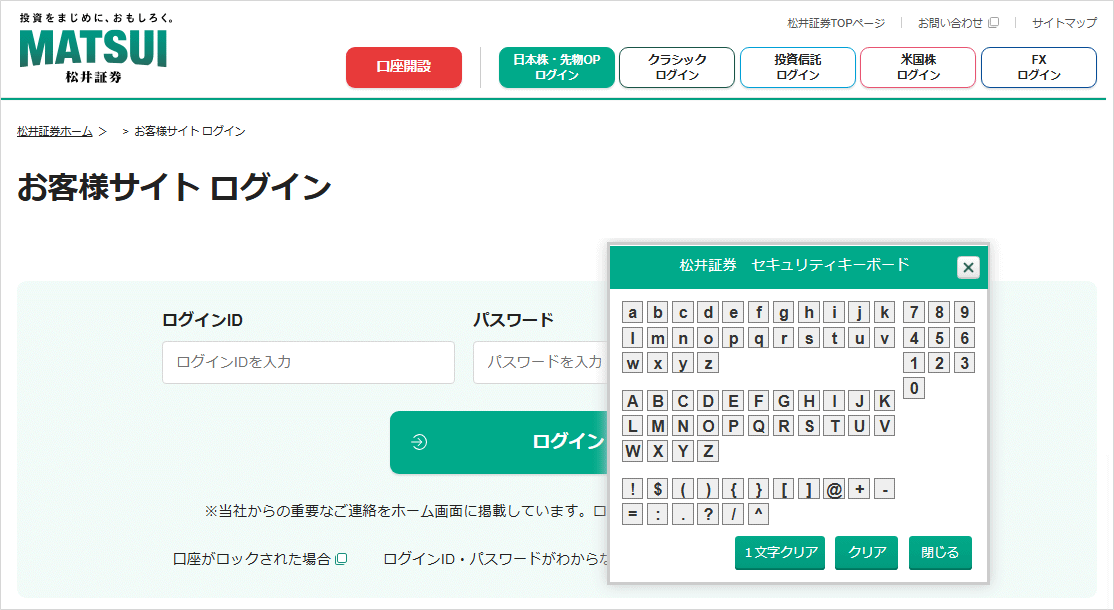Open サイトマップ link

click(1064, 23)
